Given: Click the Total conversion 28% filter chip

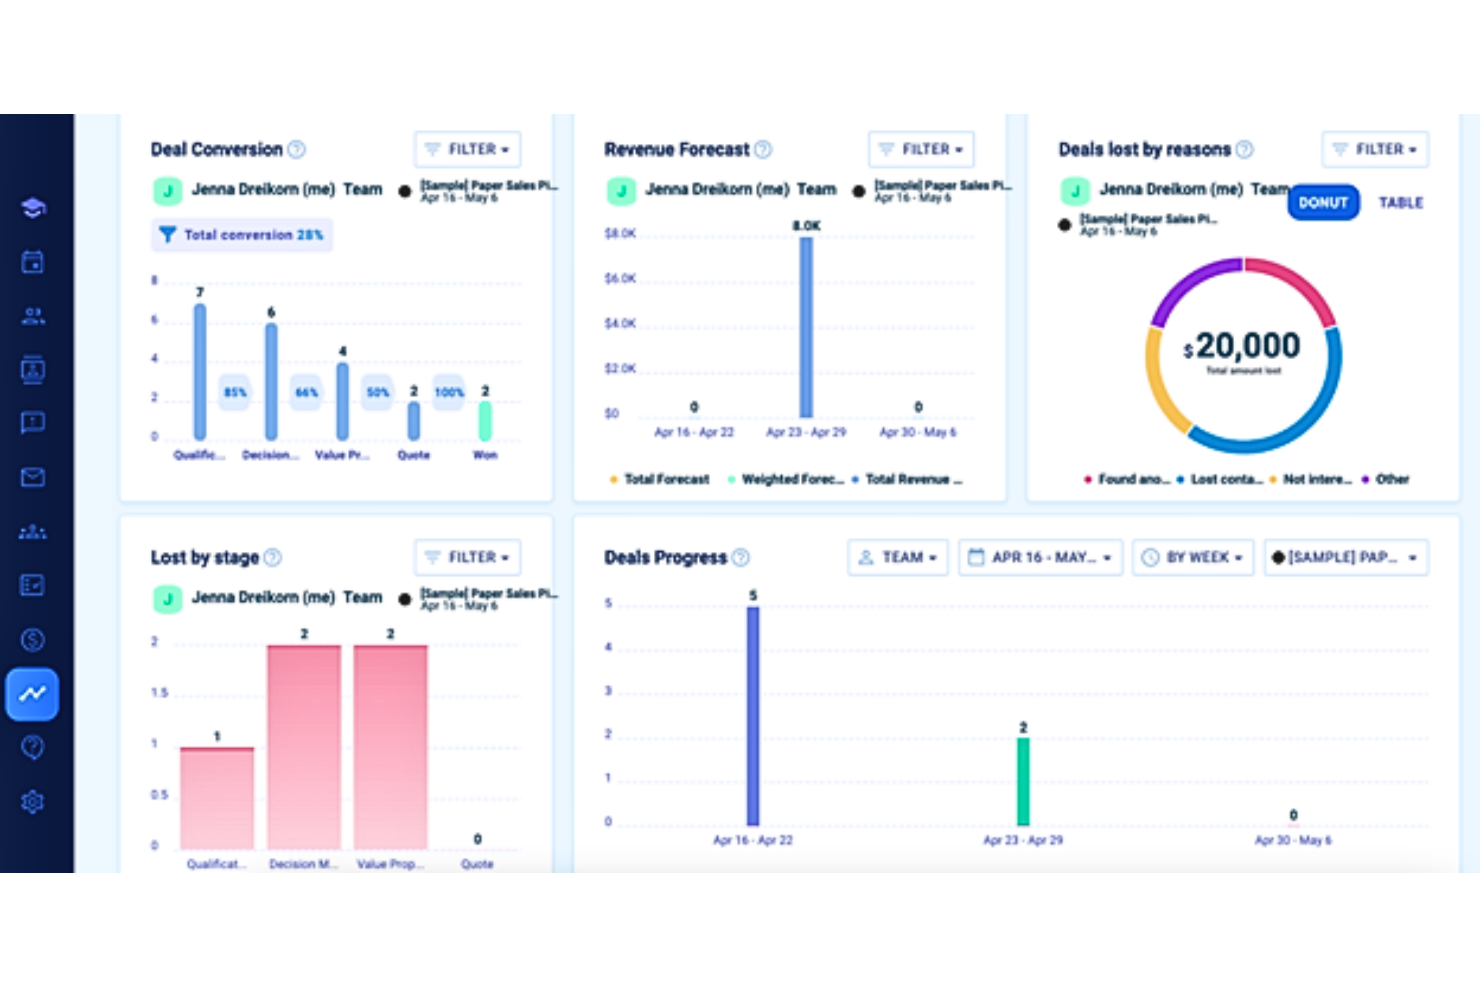Looking at the screenshot, I should (242, 234).
